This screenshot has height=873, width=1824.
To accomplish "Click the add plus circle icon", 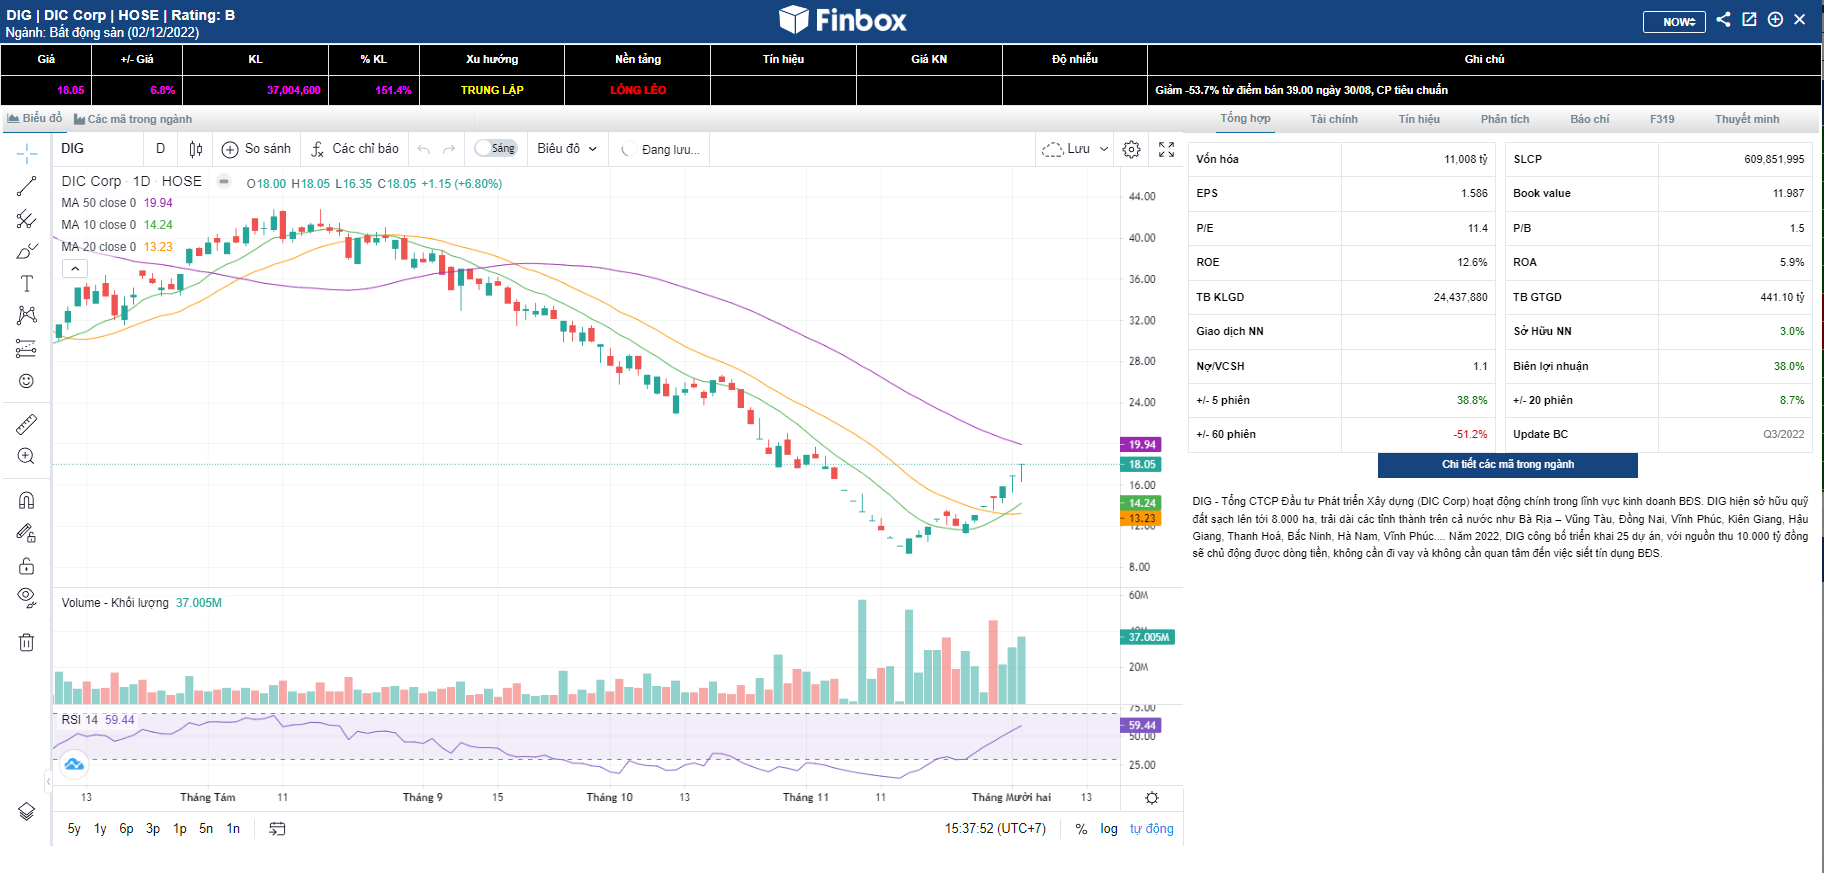I will point(1775,19).
